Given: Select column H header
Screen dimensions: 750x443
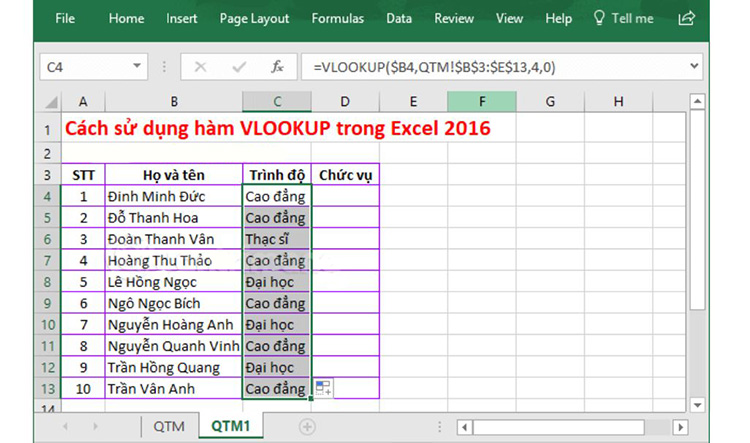Looking at the screenshot, I should click(618, 102).
